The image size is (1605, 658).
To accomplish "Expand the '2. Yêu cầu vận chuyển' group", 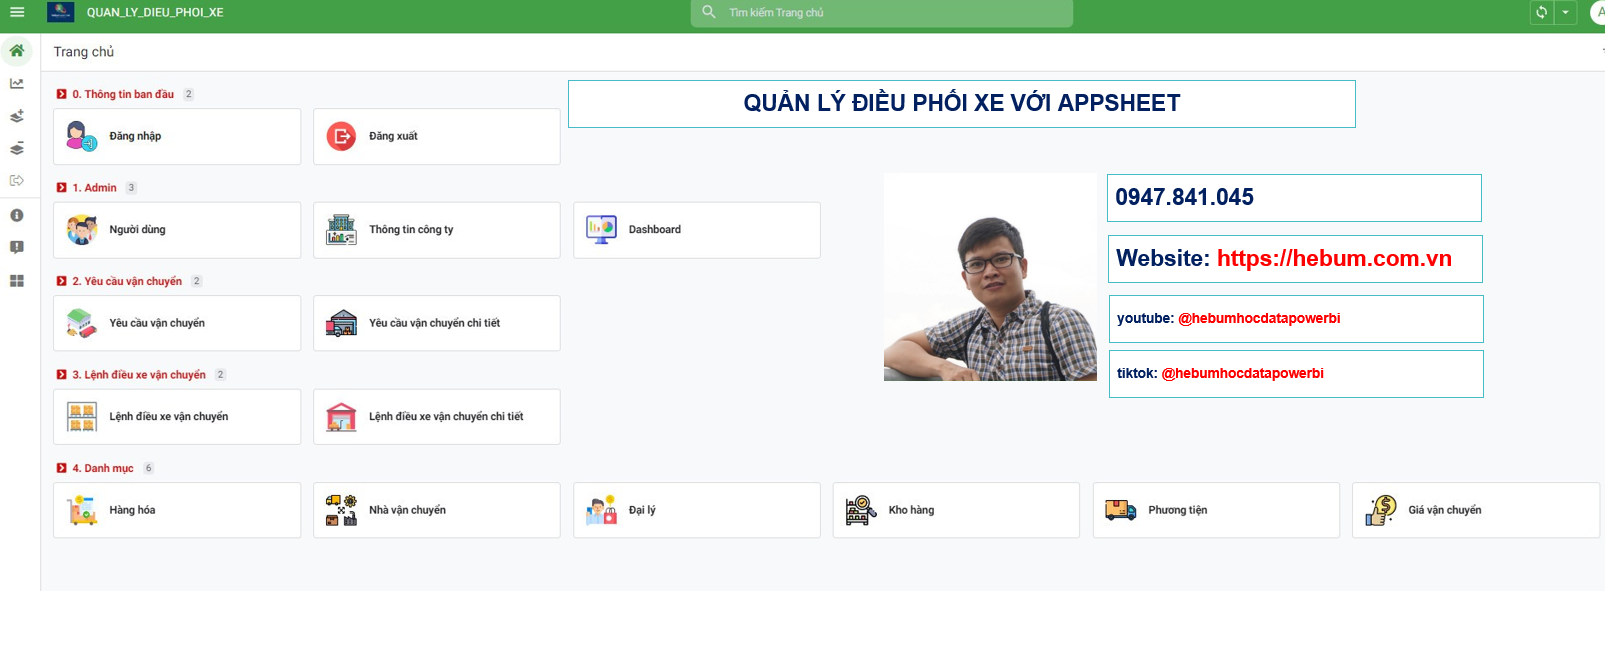I will [x=62, y=281].
